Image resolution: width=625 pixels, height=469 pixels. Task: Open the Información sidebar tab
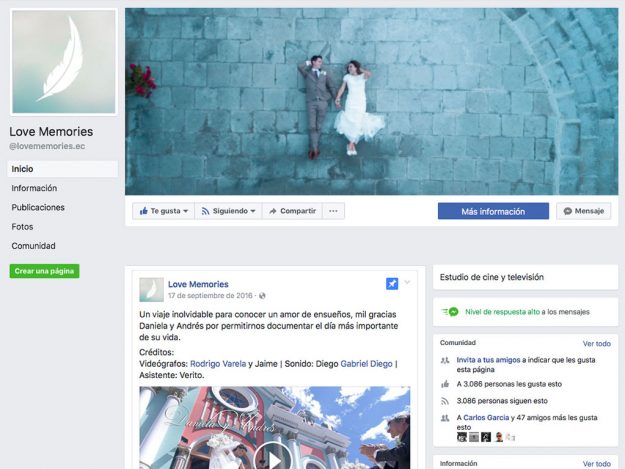[34, 188]
